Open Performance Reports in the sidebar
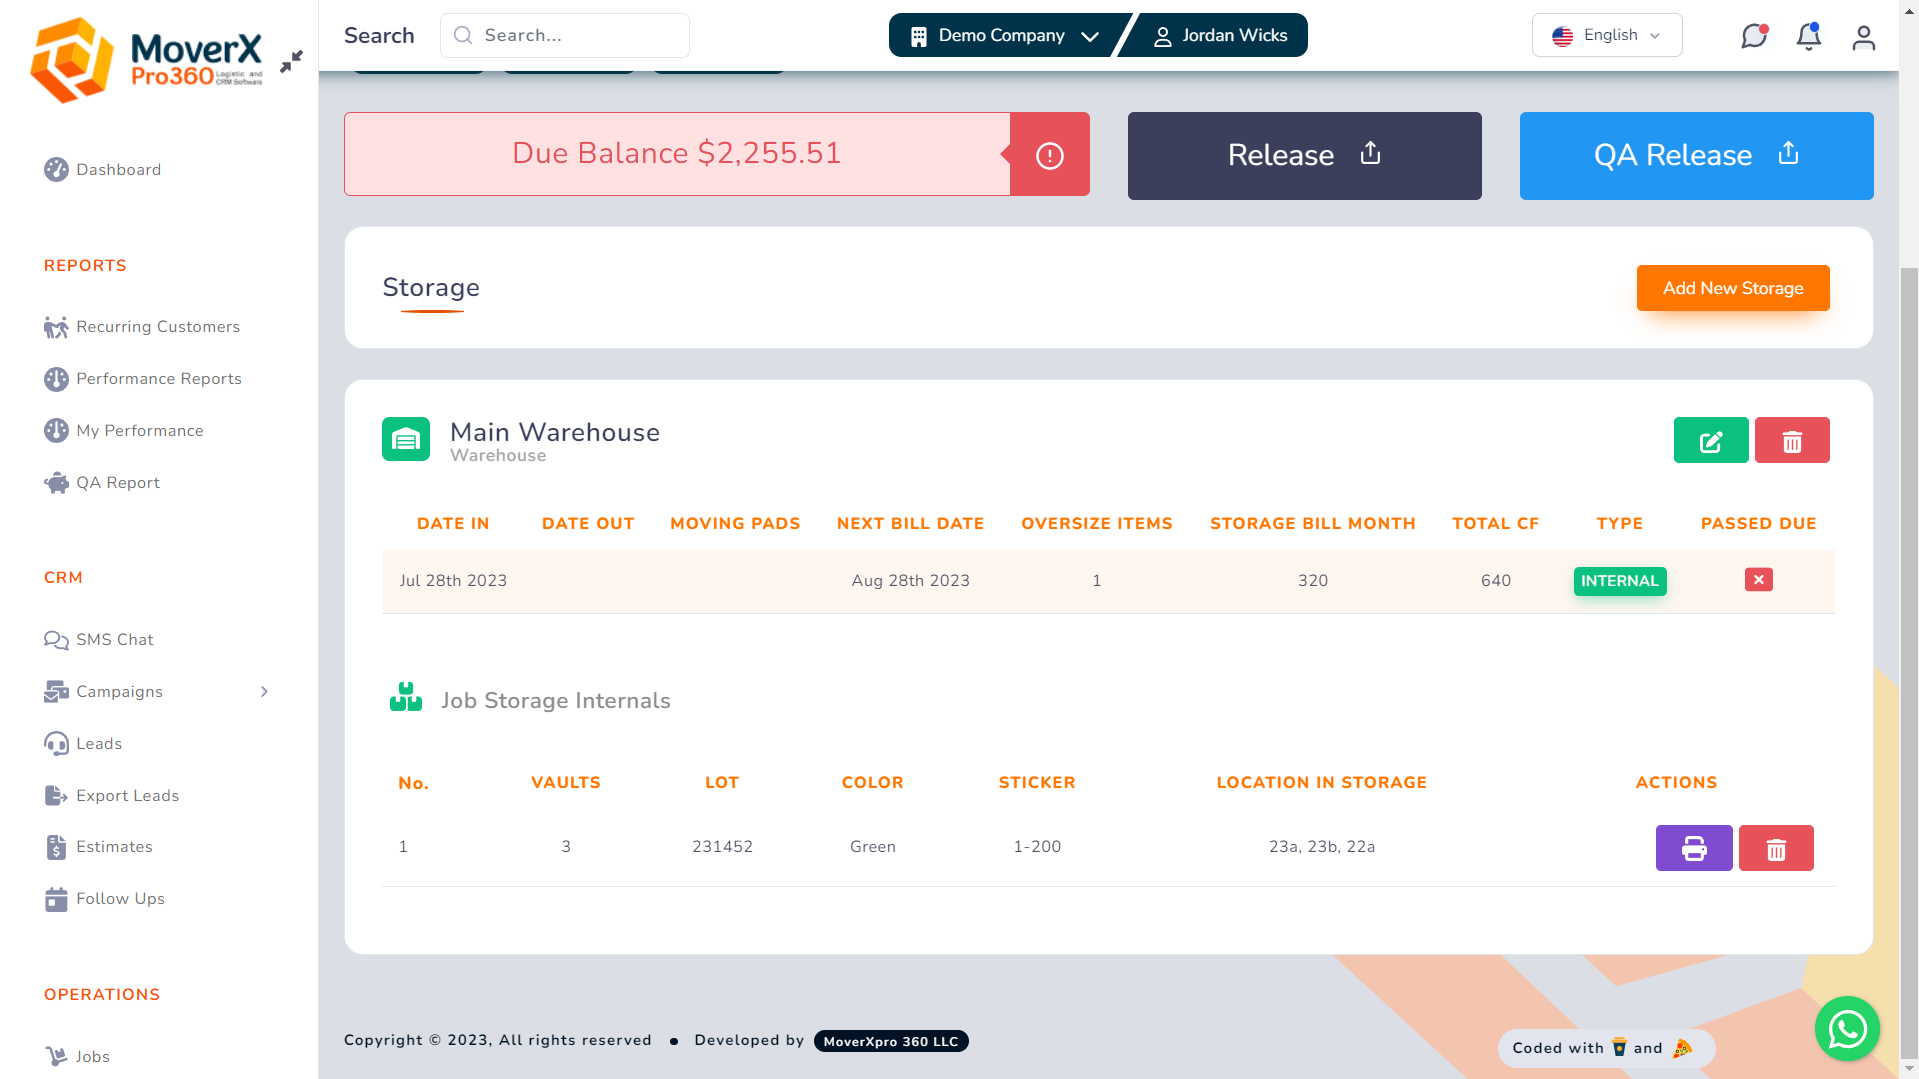 tap(158, 379)
